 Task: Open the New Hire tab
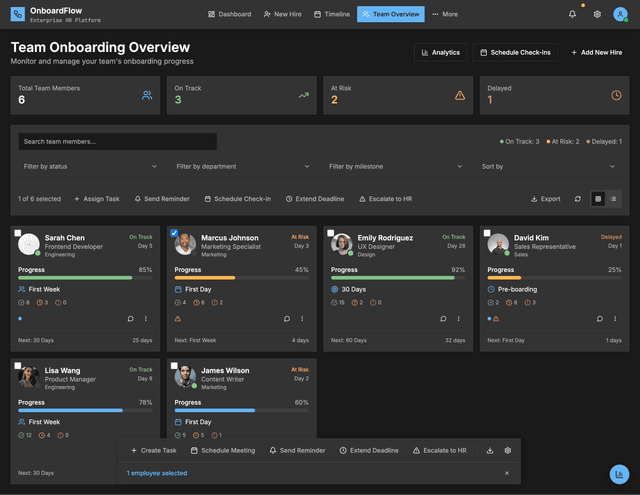(x=282, y=14)
